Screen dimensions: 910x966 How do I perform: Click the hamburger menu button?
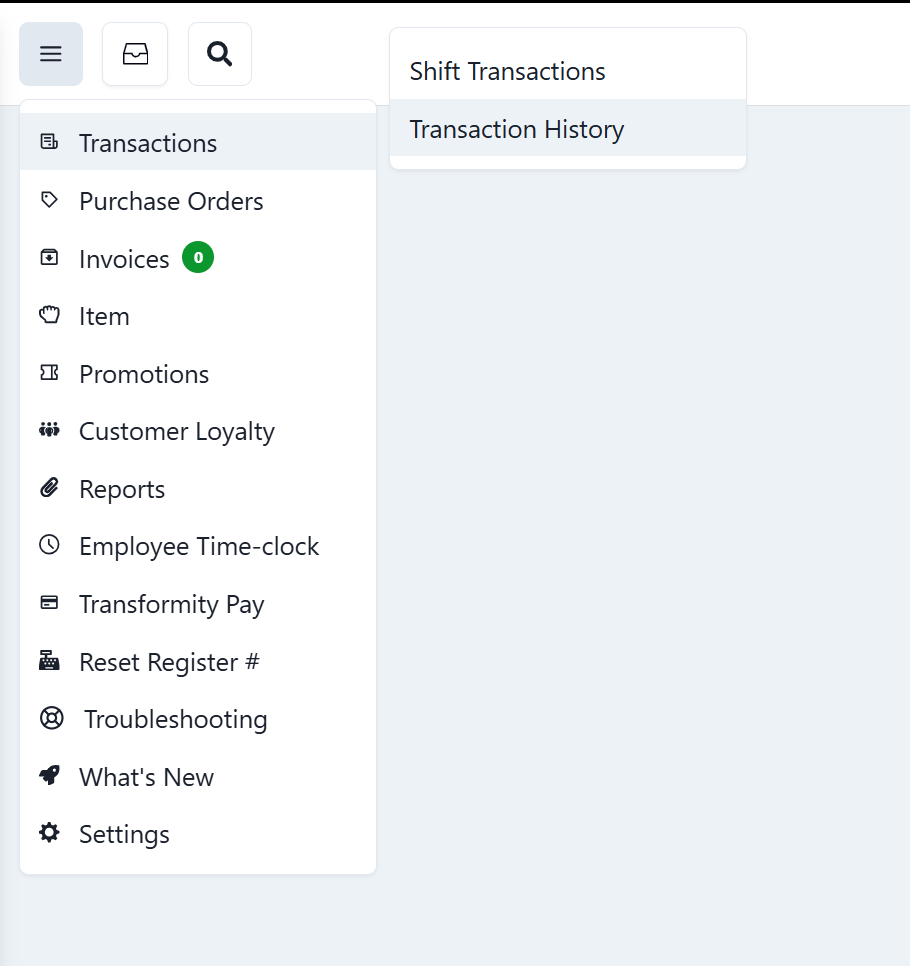(51, 54)
